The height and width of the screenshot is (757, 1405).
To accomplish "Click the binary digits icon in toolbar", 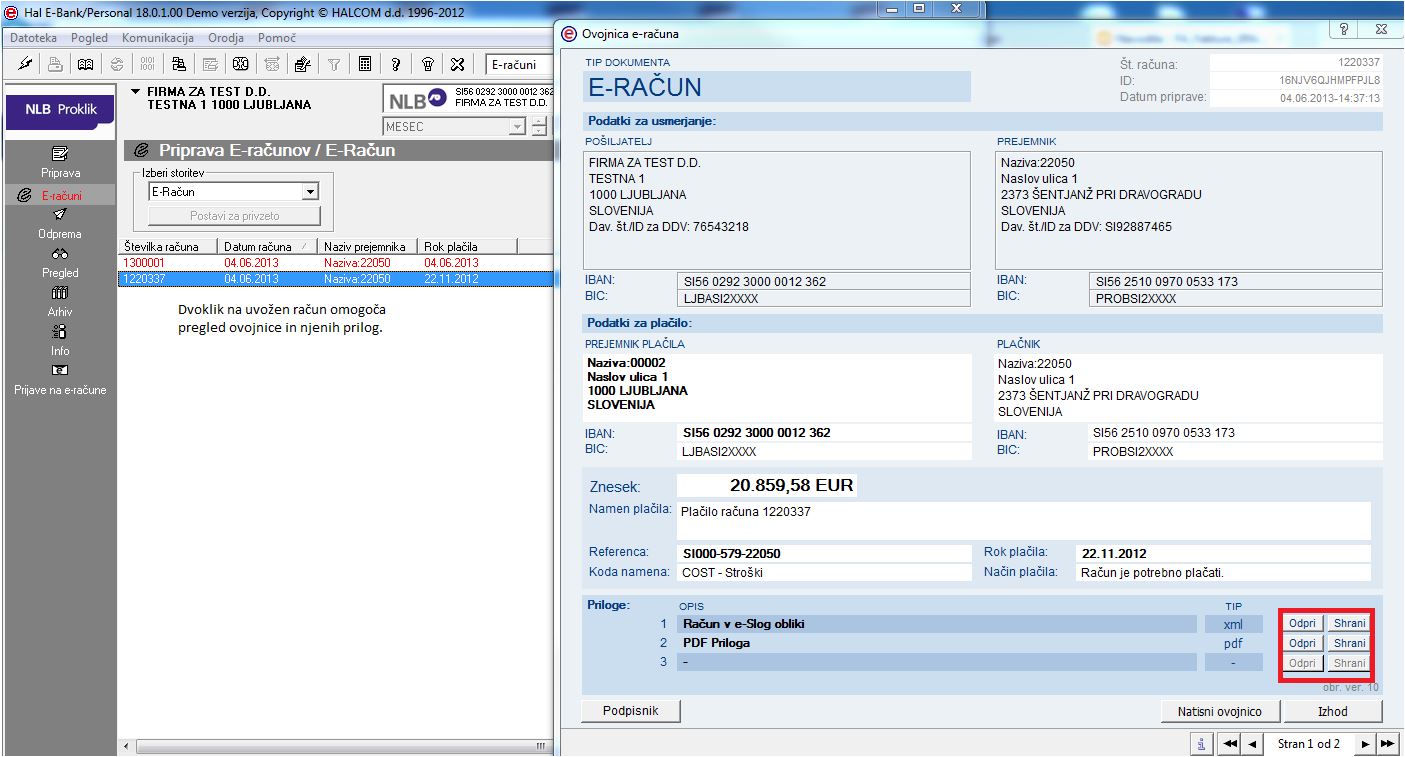I will tap(147, 64).
